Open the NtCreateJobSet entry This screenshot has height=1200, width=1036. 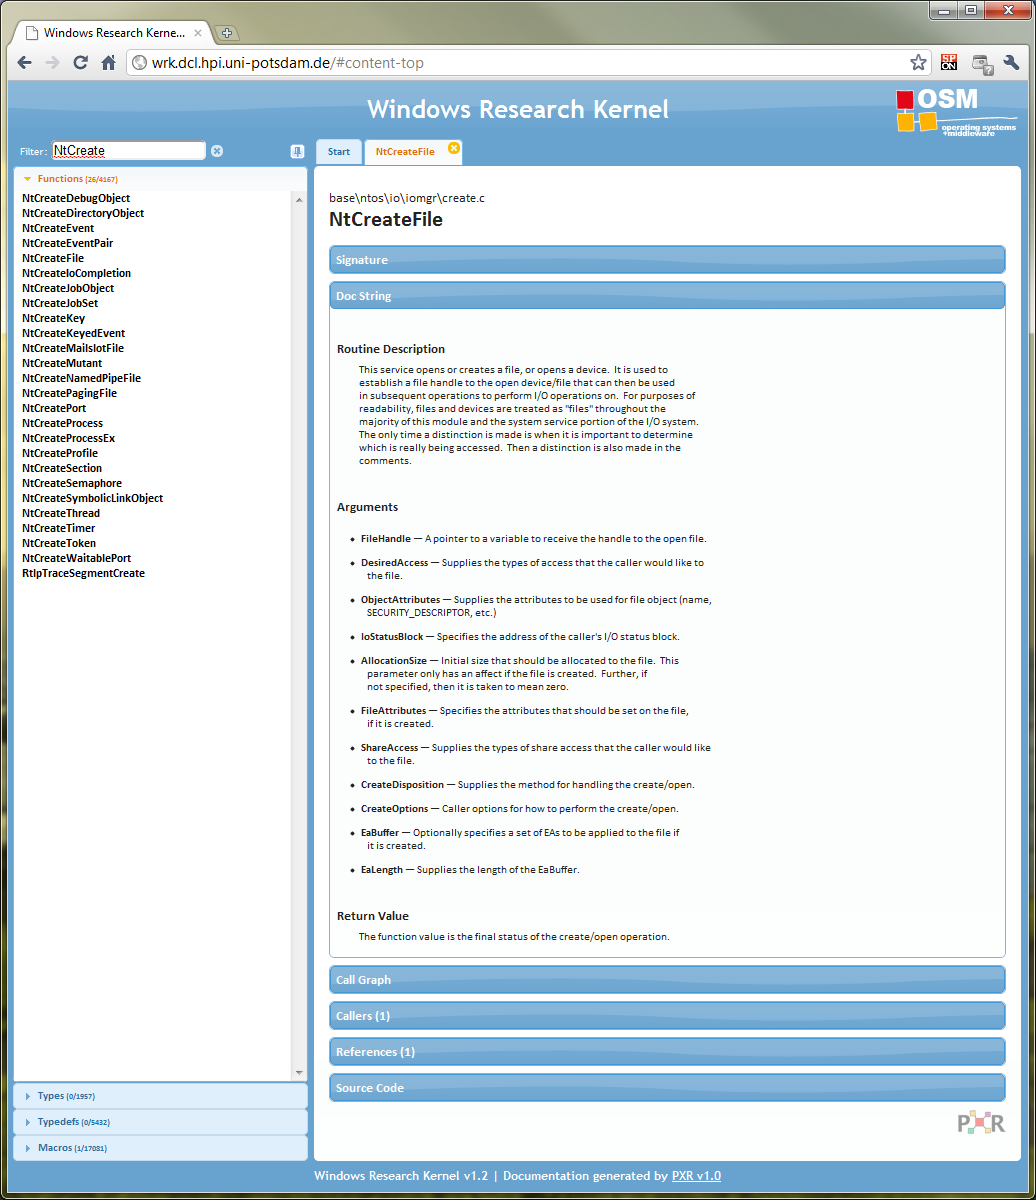click(x=60, y=303)
